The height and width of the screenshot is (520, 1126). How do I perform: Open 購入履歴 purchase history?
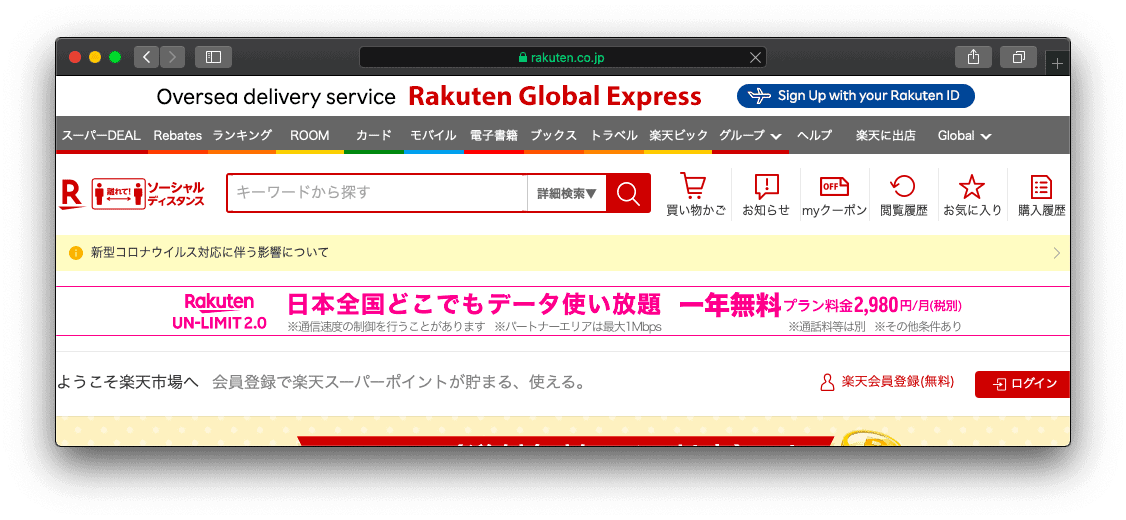1041,195
